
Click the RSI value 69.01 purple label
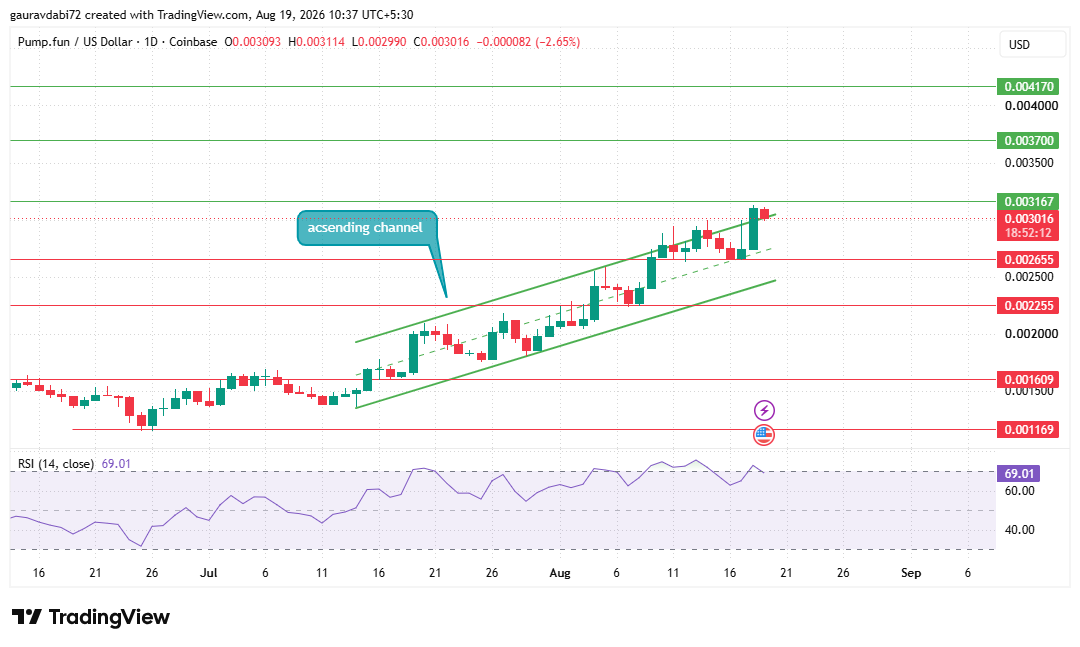1019,473
